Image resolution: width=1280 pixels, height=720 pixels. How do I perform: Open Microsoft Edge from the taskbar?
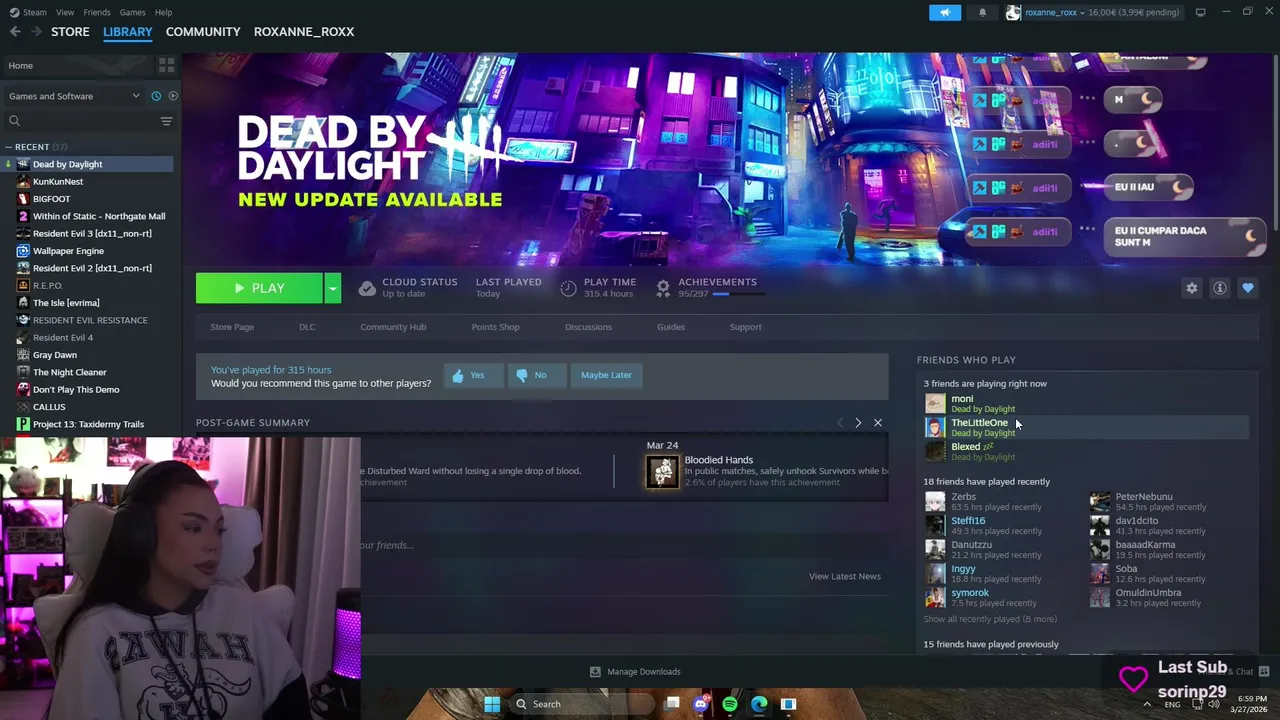(x=759, y=704)
